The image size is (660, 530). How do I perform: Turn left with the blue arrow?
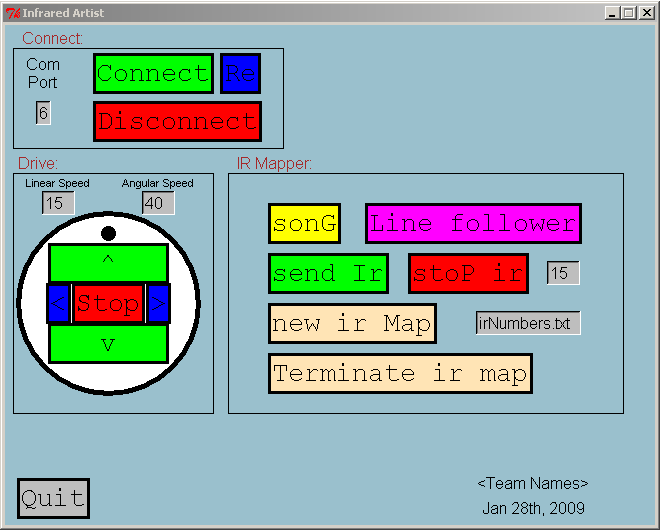[58, 303]
